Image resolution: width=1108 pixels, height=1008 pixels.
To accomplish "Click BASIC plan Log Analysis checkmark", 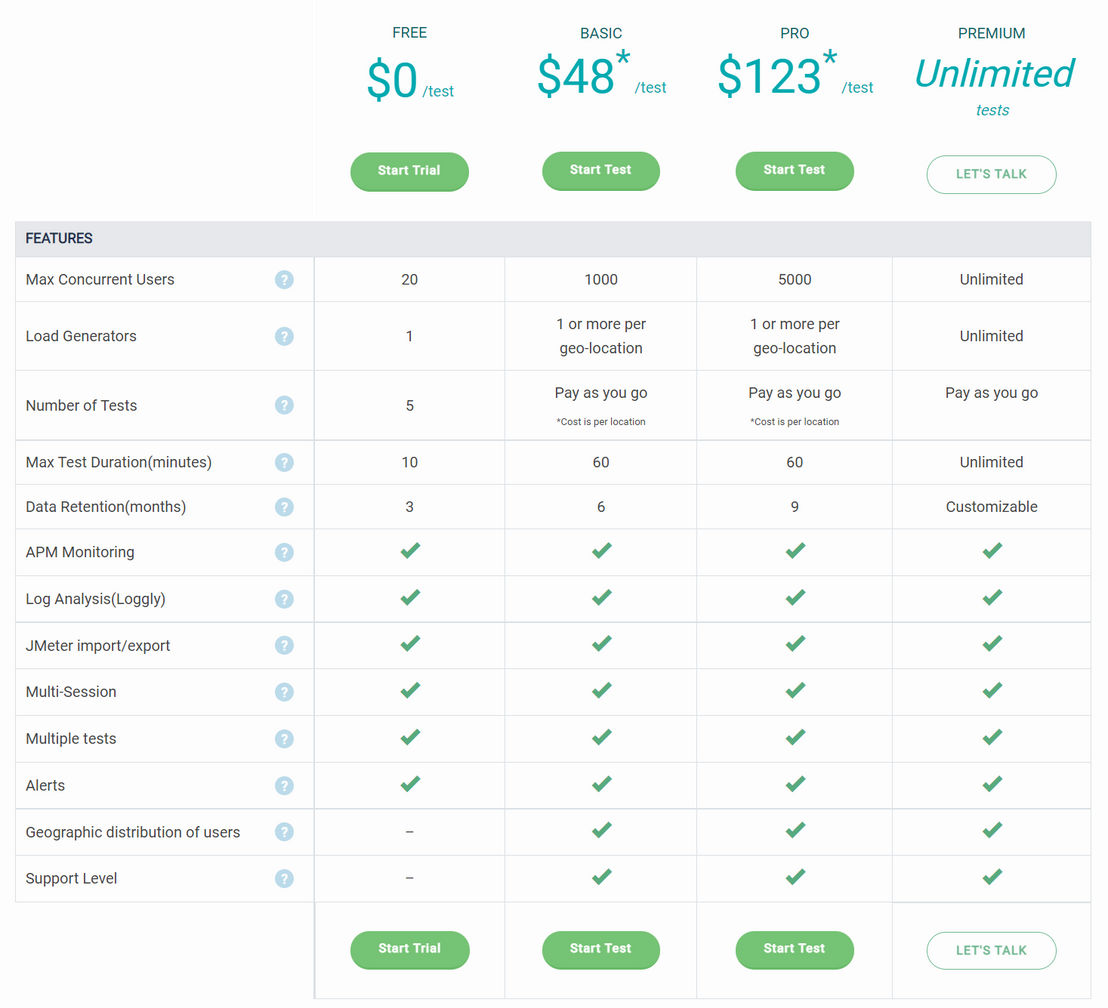I will click(x=601, y=598).
